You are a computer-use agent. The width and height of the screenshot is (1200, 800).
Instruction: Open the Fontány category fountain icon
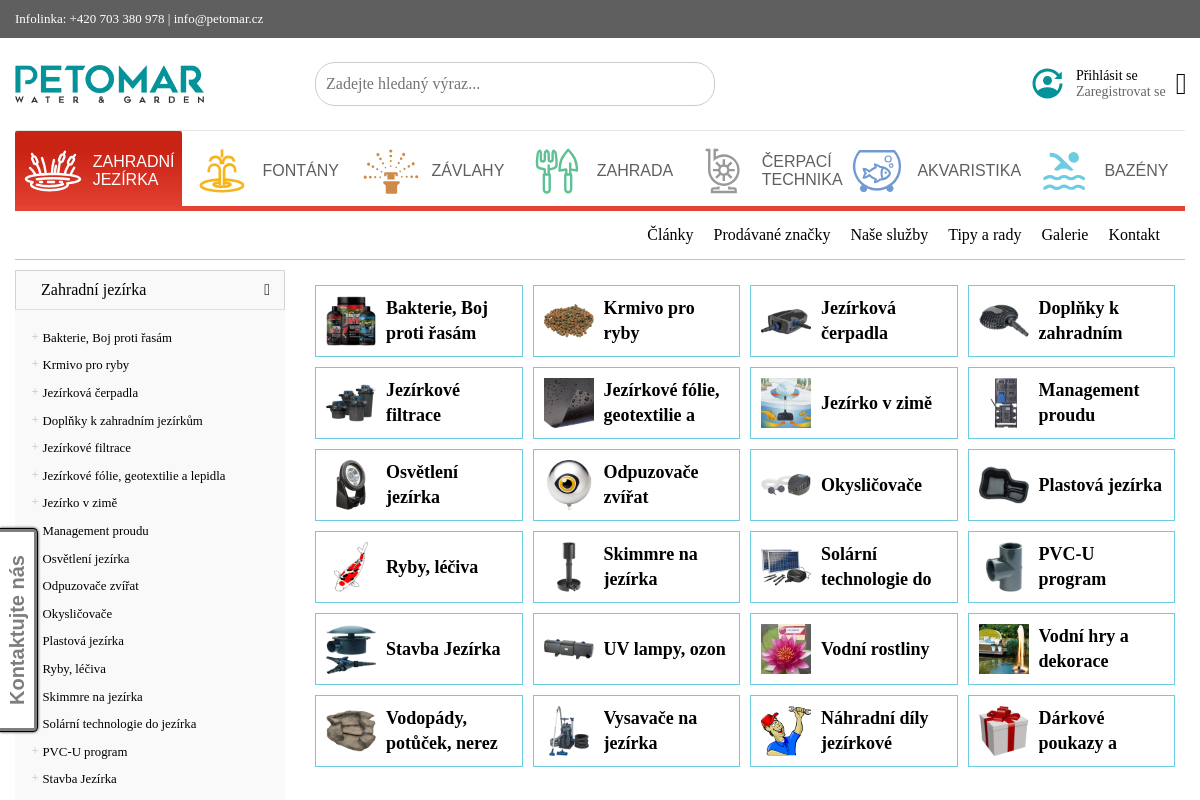click(x=222, y=171)
